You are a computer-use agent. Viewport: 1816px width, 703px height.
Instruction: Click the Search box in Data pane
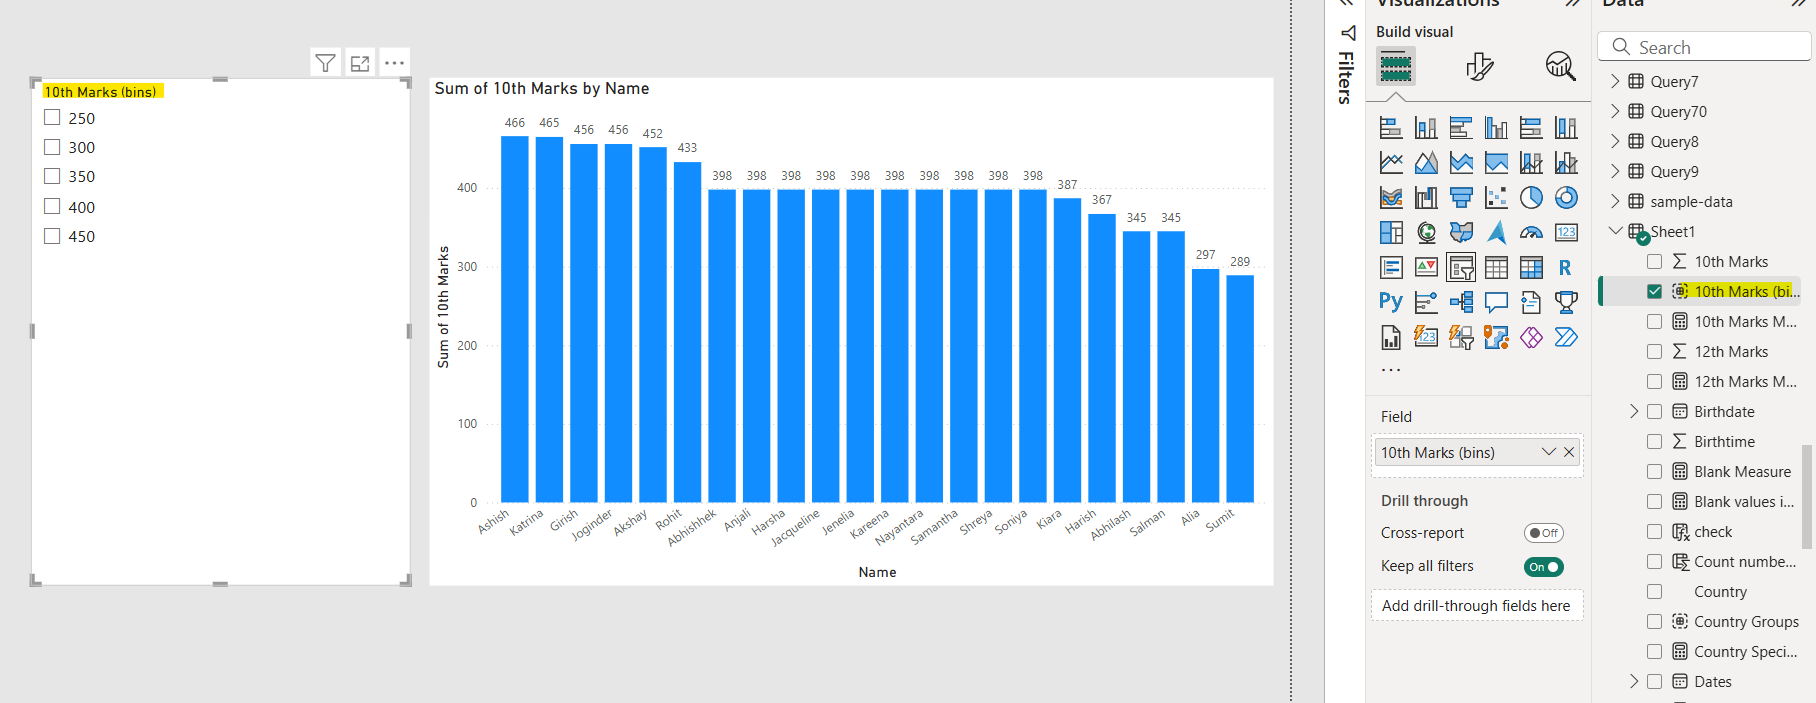tap(1710, 47)
